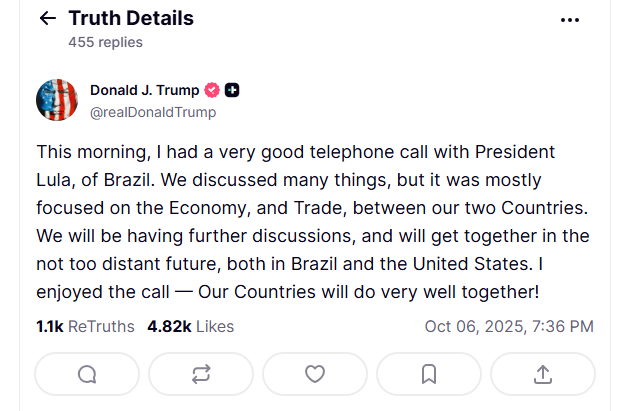
Task: Like the post with the heart button
Action: click(315, 374)
